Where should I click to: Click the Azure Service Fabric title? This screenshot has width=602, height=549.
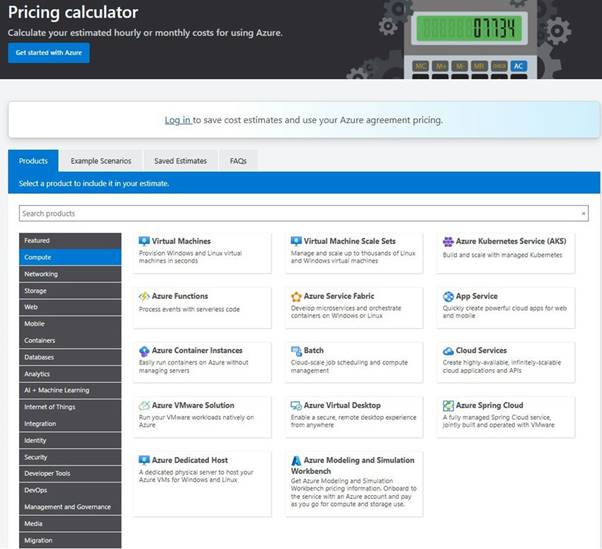coord(339,296)
